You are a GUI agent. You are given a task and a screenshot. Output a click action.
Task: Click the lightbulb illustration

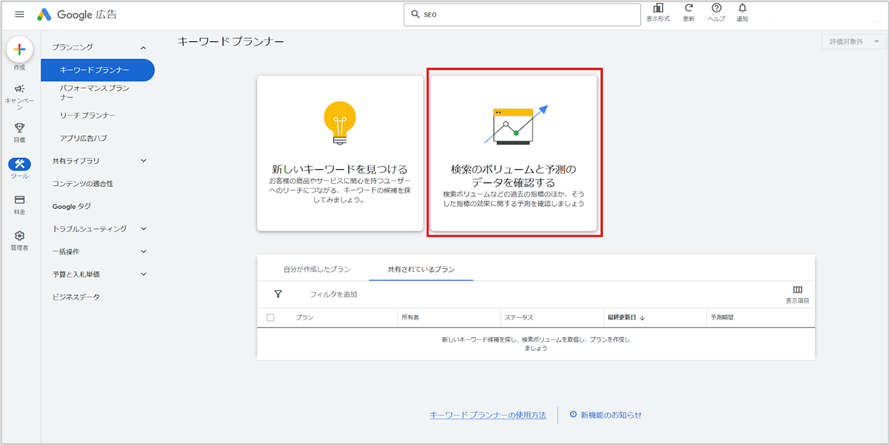339,124
